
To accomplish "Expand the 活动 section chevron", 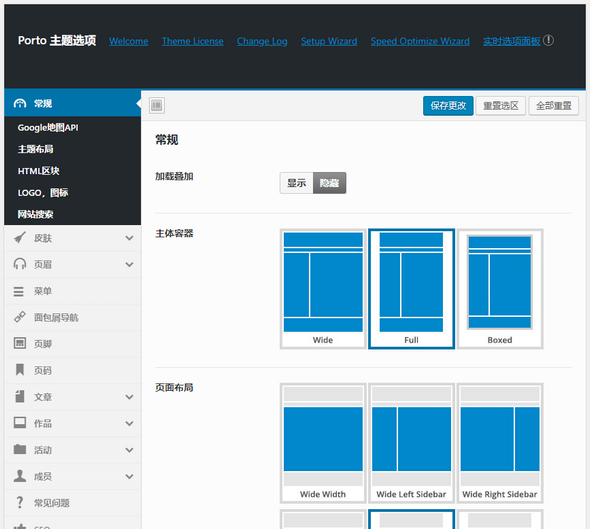I will point(129,449).
